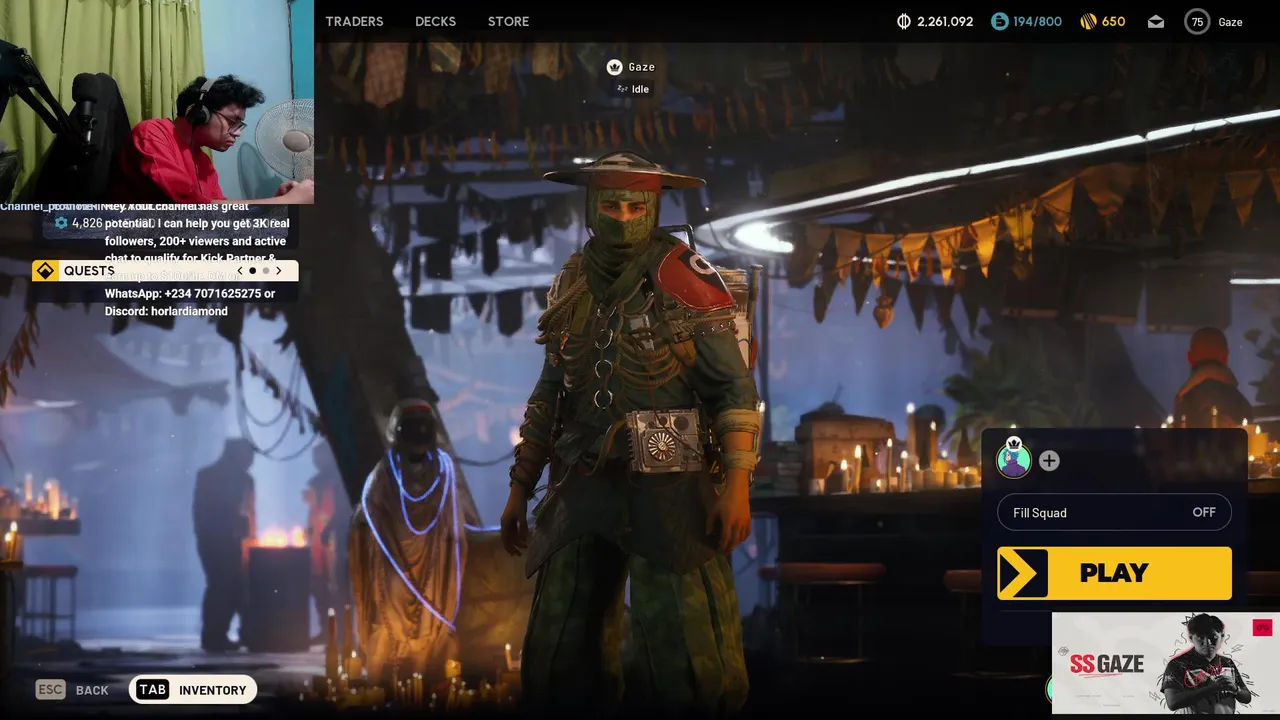
Task: Go to next quest with right chevron
Action: [279, 271]
